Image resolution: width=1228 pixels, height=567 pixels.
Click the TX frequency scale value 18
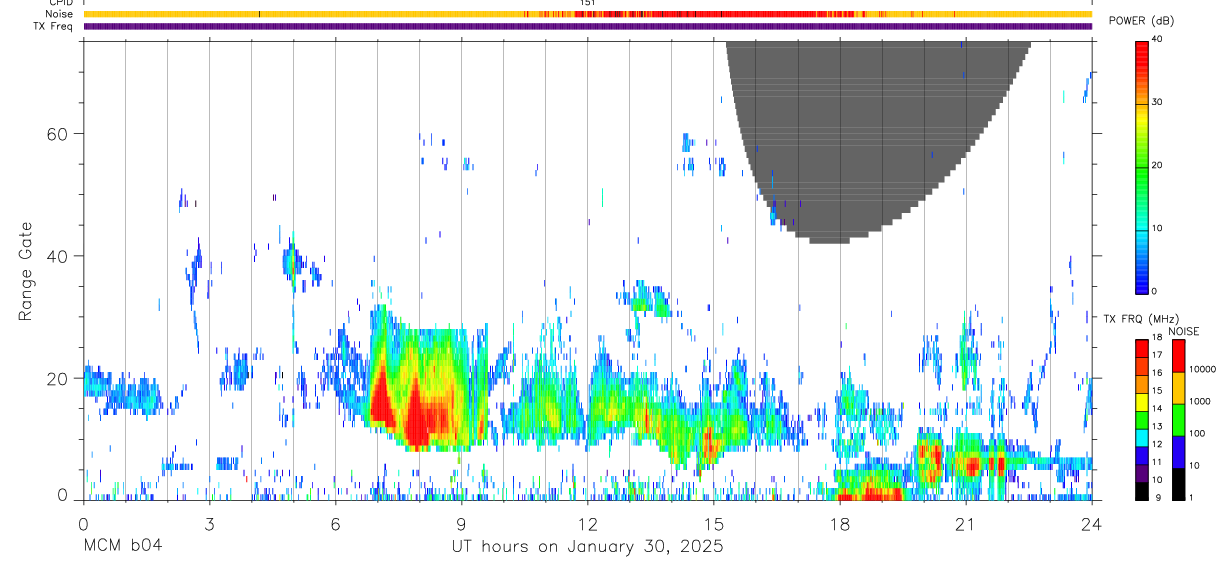(1157, 338)
